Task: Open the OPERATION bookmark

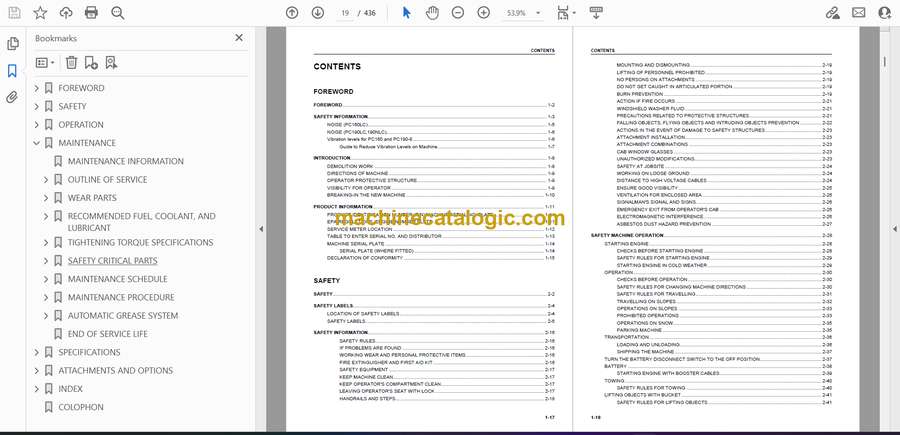Action: [x=81, y=125]
